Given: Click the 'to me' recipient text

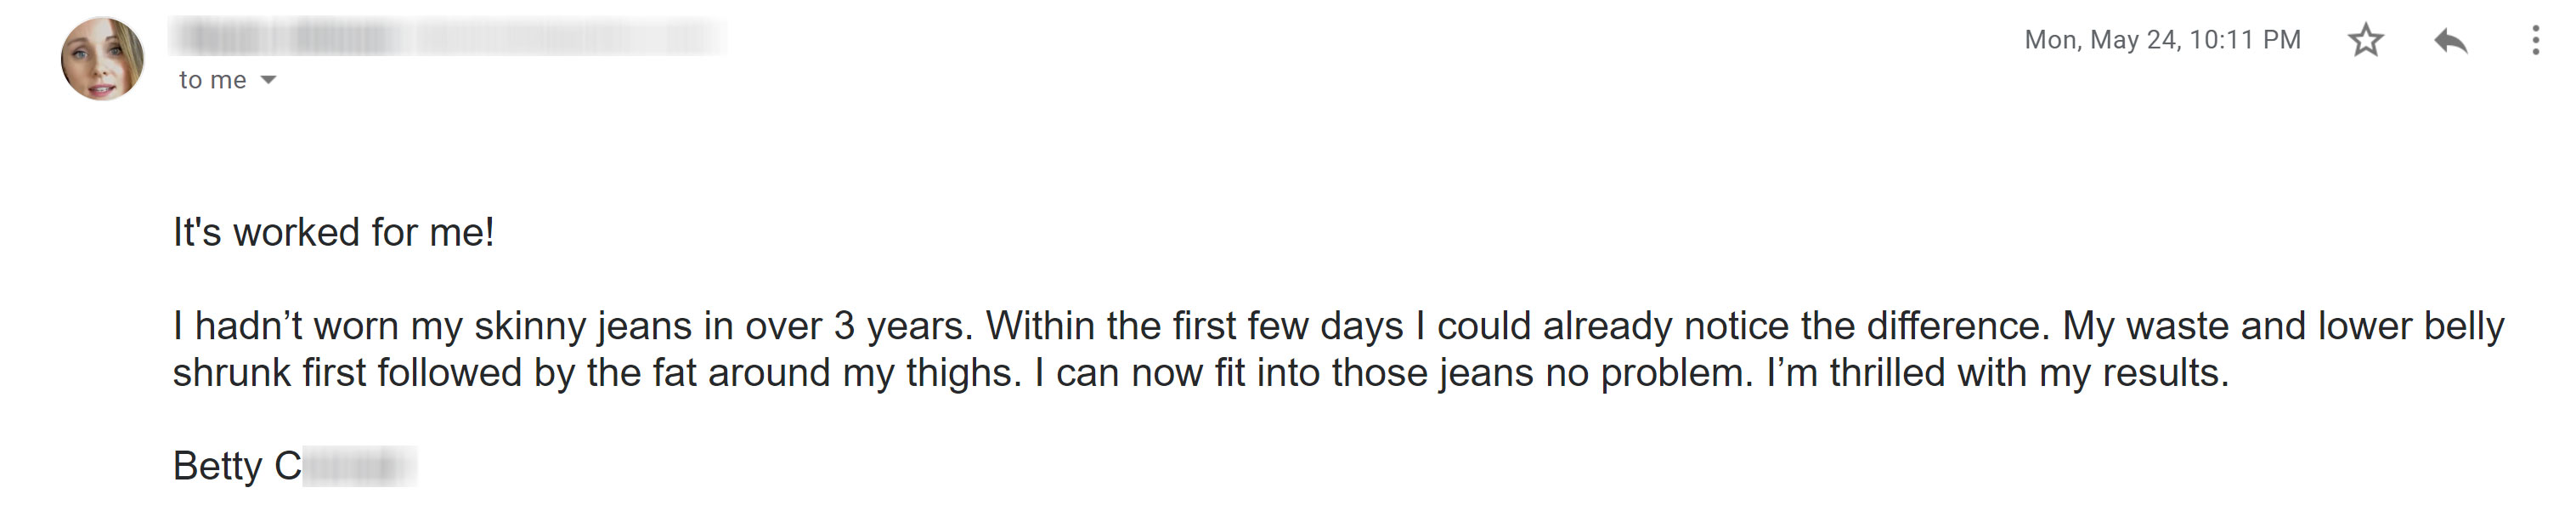Looking at the screenshot, I should [212, 80].
